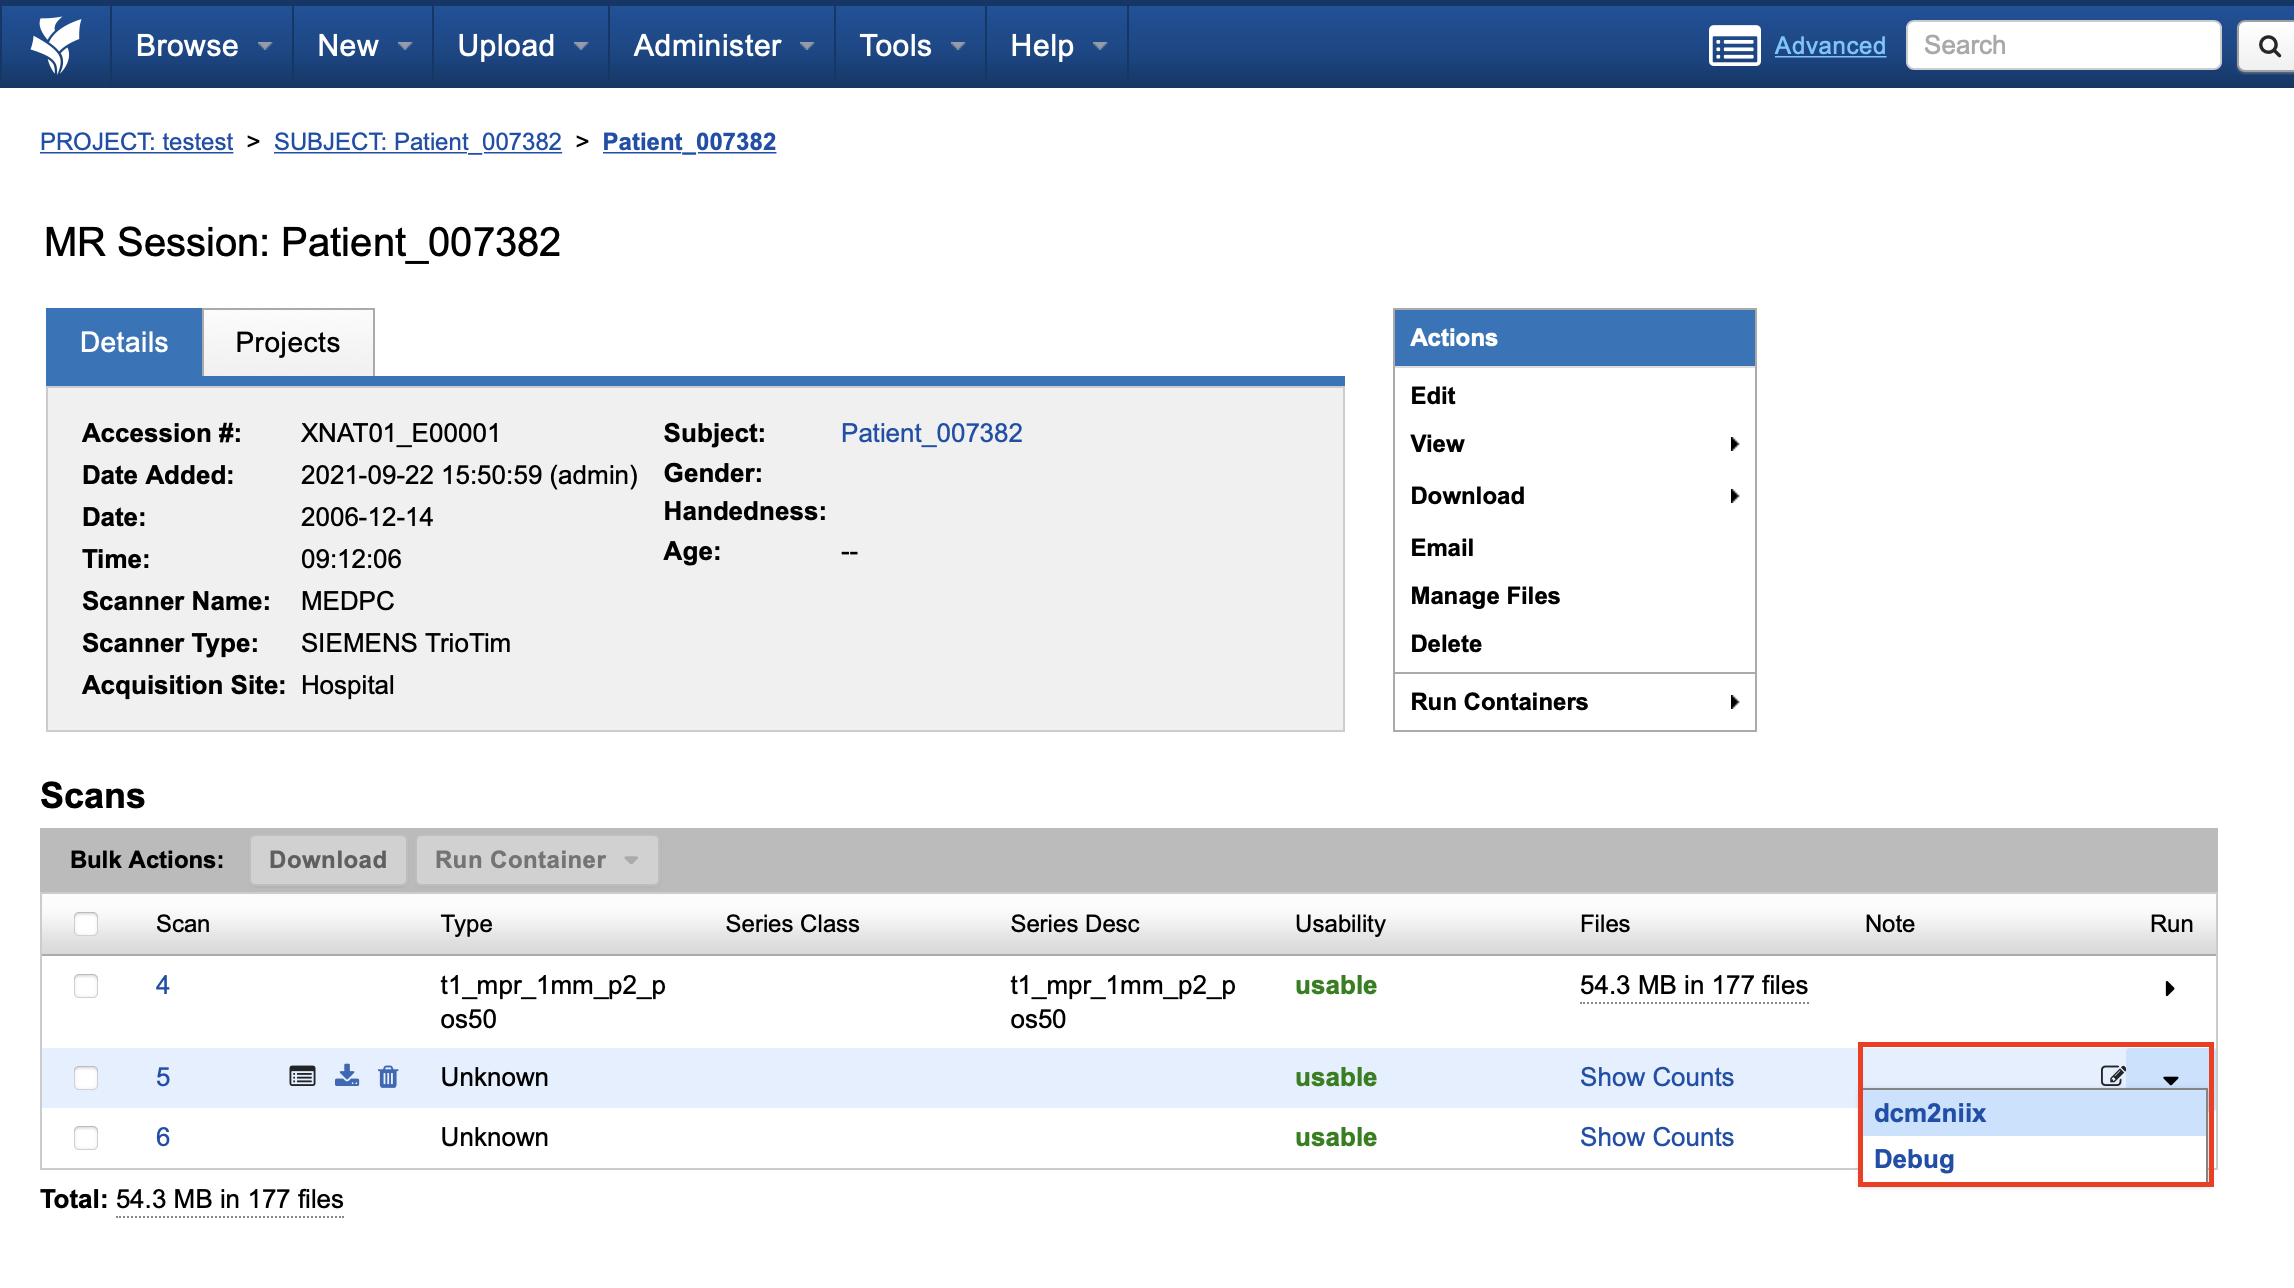Click the advanced search list icon
The height and width of the screenshot is (1288, 2294).
tap(1734, 46)
